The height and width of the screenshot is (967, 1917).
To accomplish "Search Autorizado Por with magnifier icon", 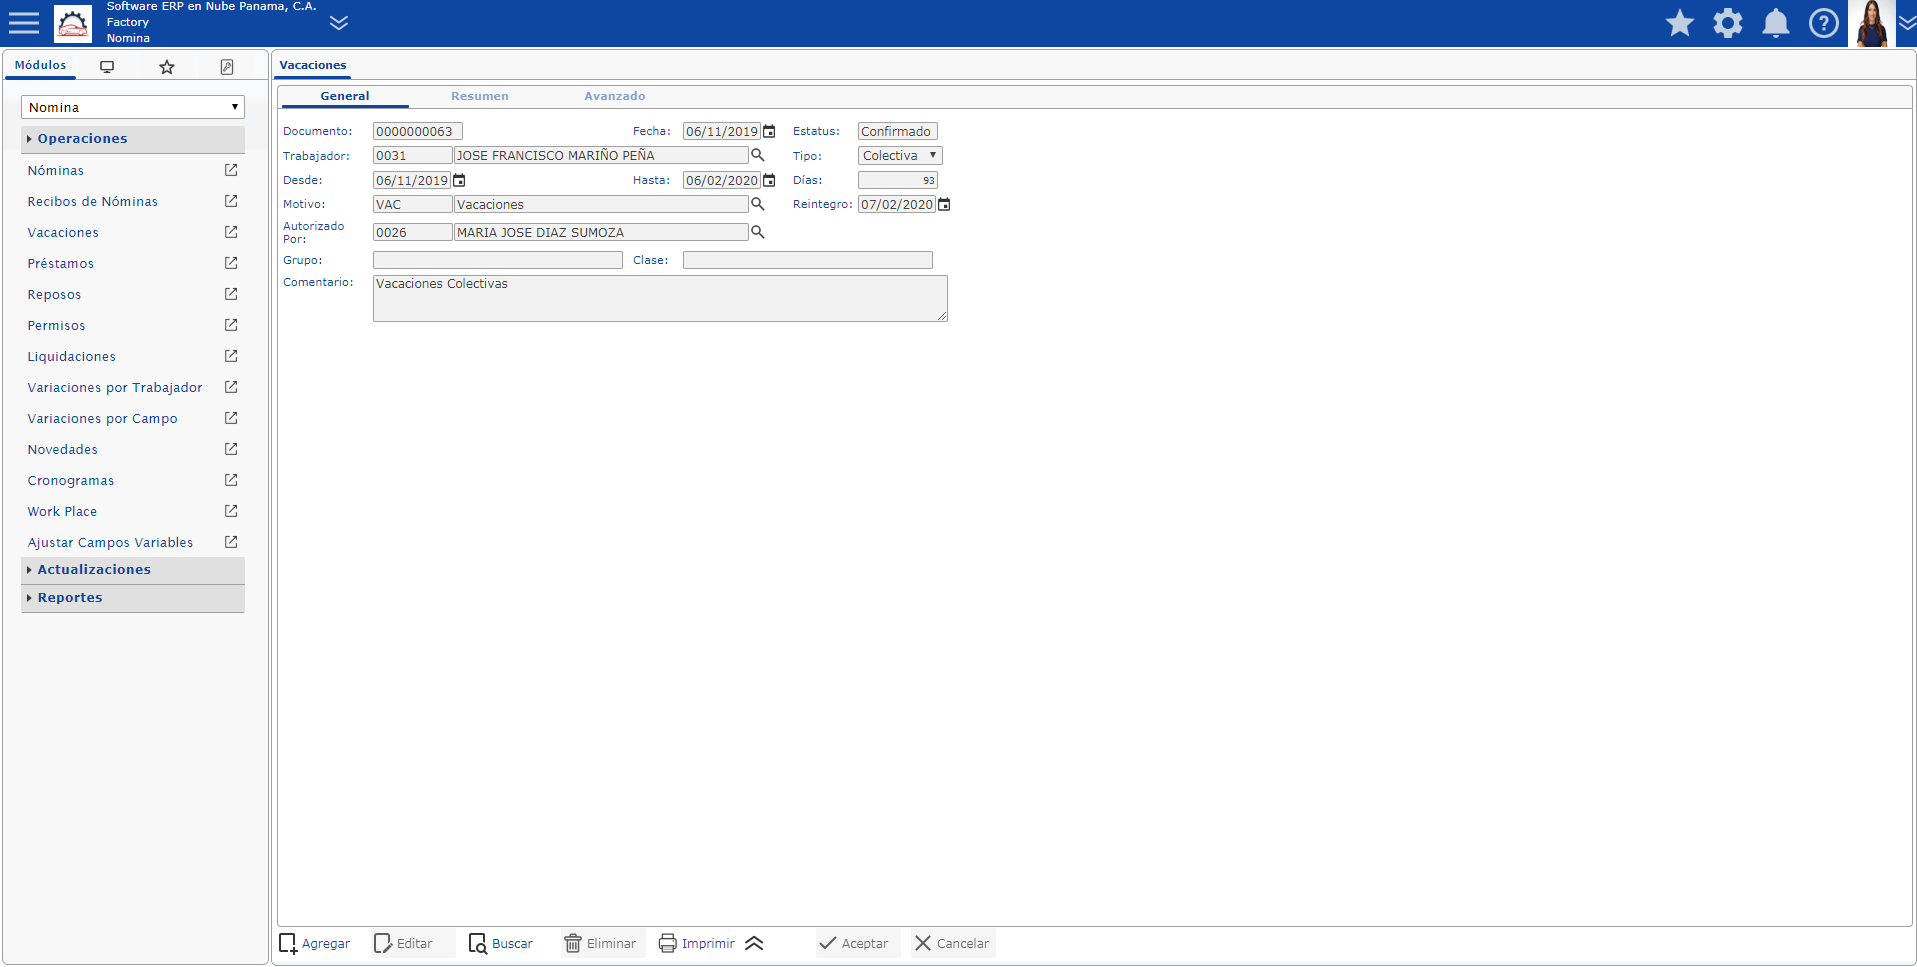I will [x=758, y=233].
